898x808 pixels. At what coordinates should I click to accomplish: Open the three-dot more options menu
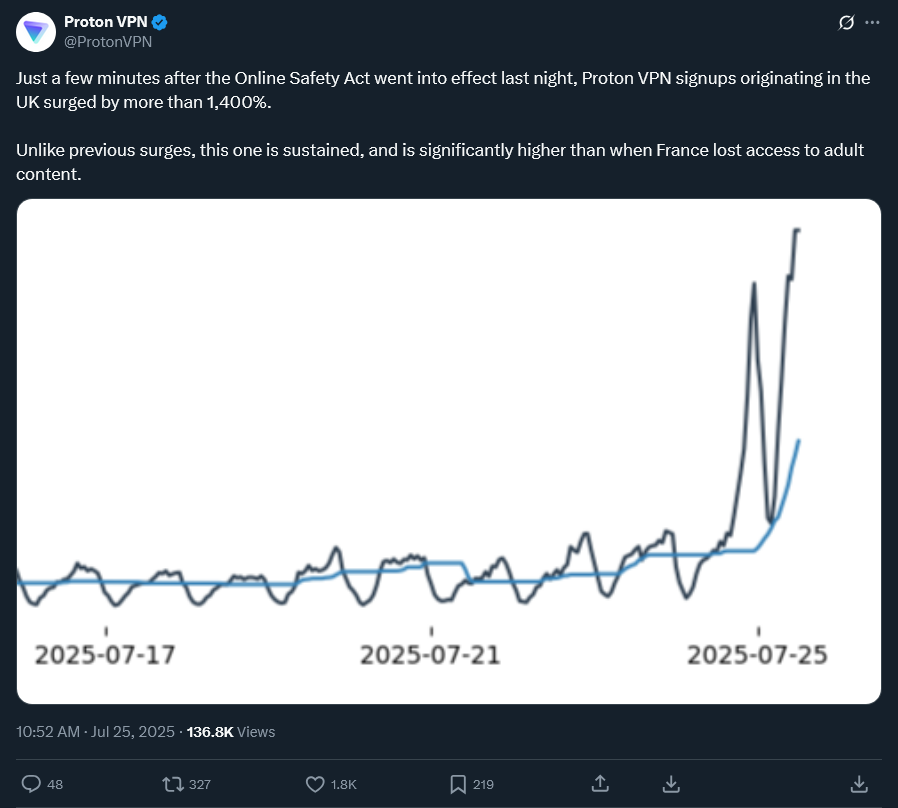pos(872,22)
